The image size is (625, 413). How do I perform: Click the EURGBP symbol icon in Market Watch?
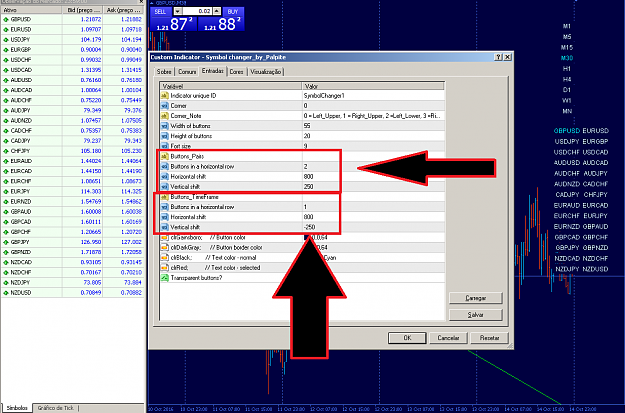coord(6,50)
